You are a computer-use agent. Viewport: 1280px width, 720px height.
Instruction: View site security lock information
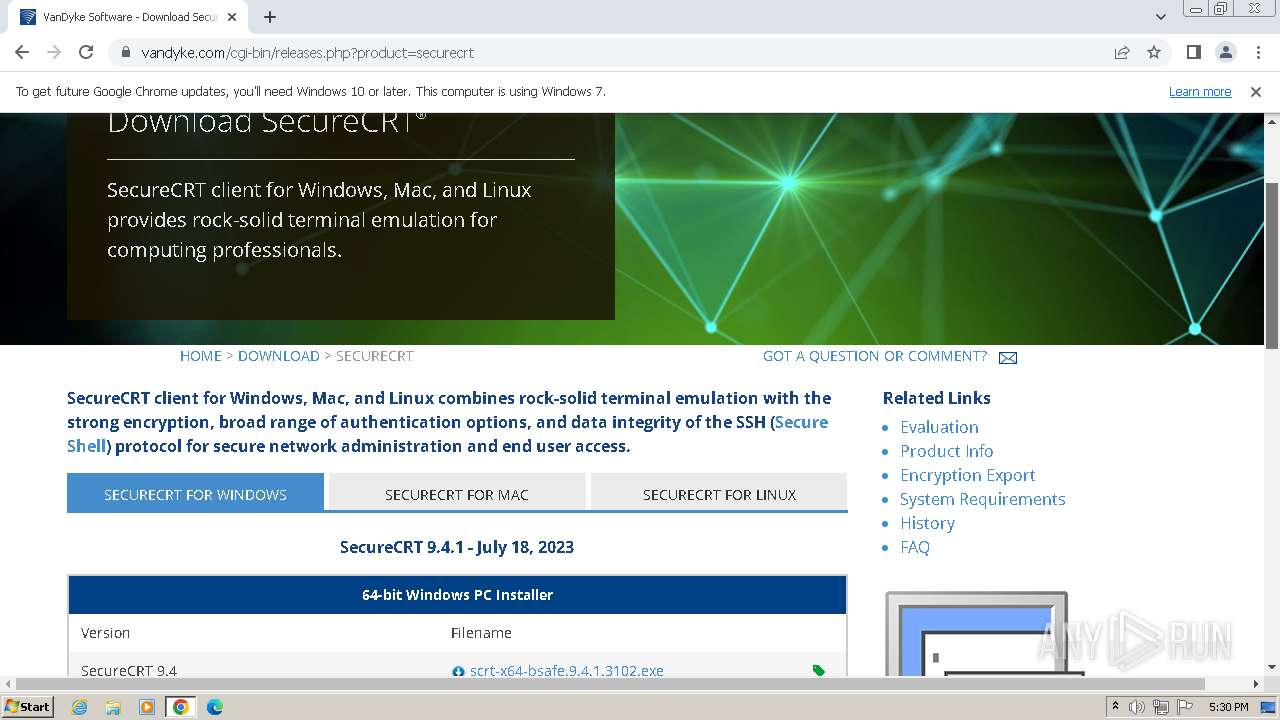coord(126,52)
